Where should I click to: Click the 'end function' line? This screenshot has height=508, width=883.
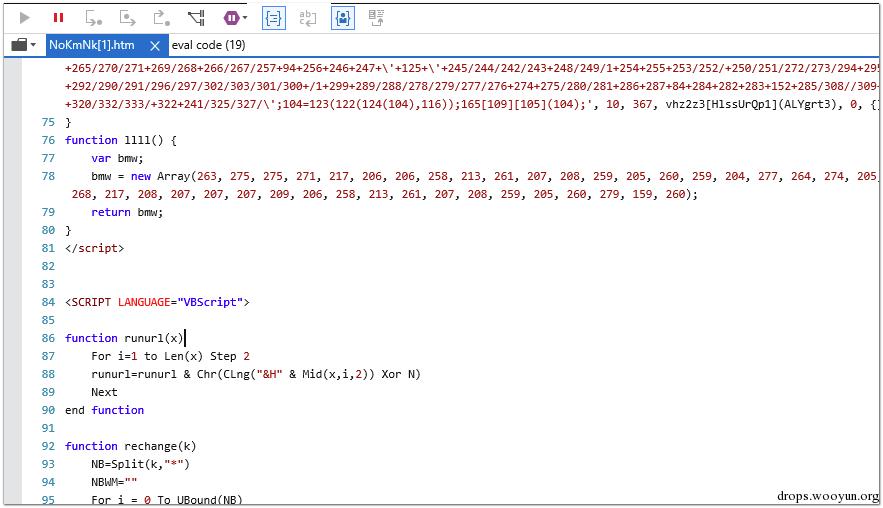click(104, 410)
